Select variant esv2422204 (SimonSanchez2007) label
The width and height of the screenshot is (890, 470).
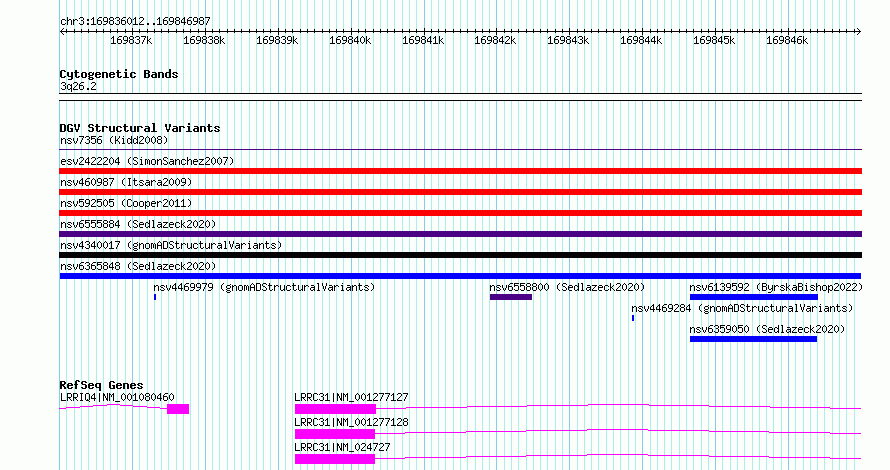coord(147,161)
